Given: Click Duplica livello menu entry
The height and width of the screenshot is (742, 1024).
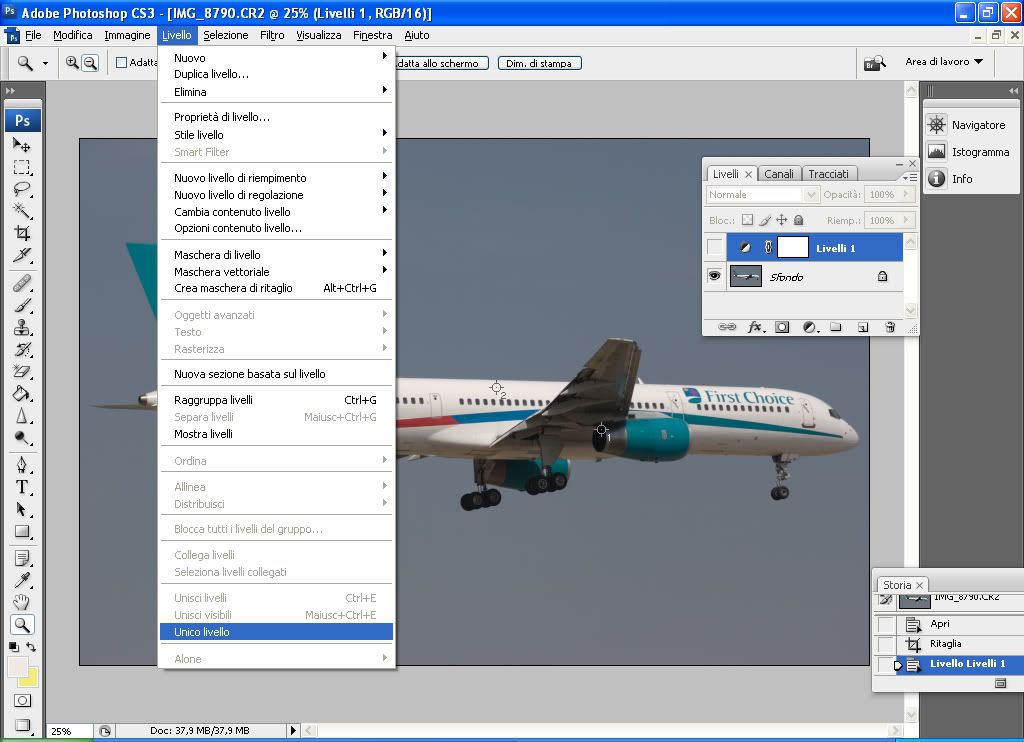Looking at the screenshot, I should (x=212, y=74).
